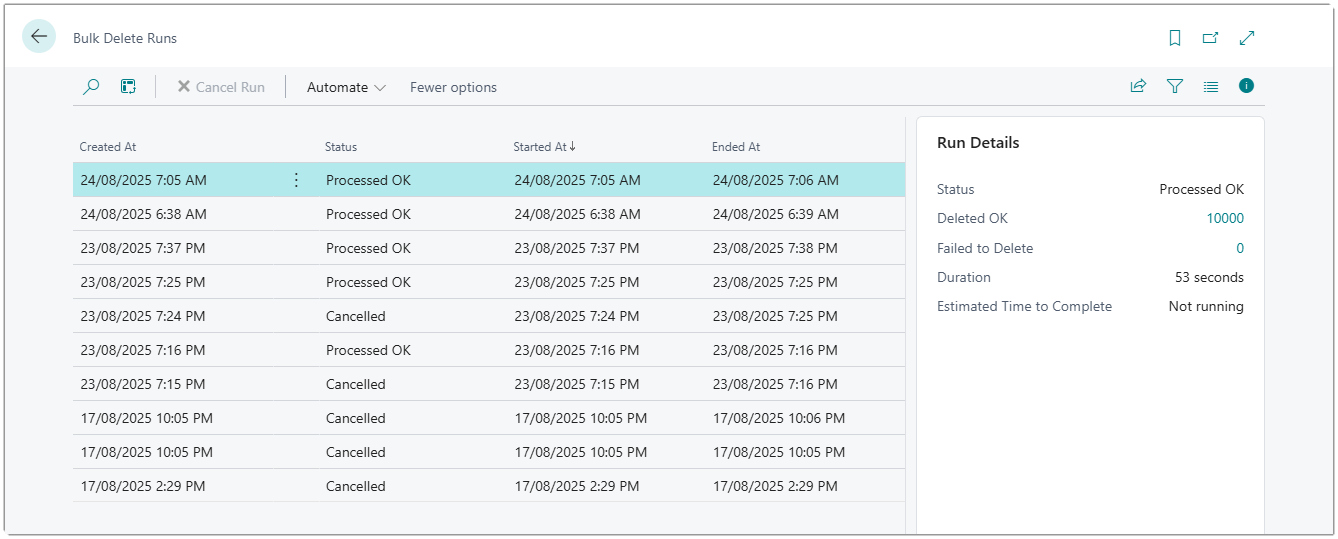Sort by Created At column header

click(108, 147)
